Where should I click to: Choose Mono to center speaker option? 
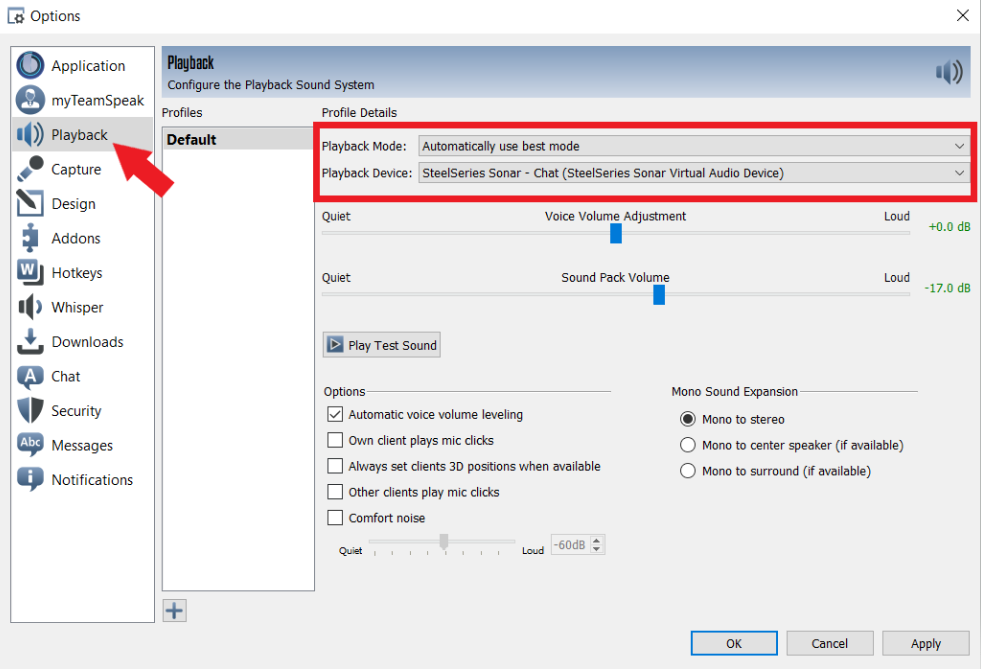click(x=688, y=444)
